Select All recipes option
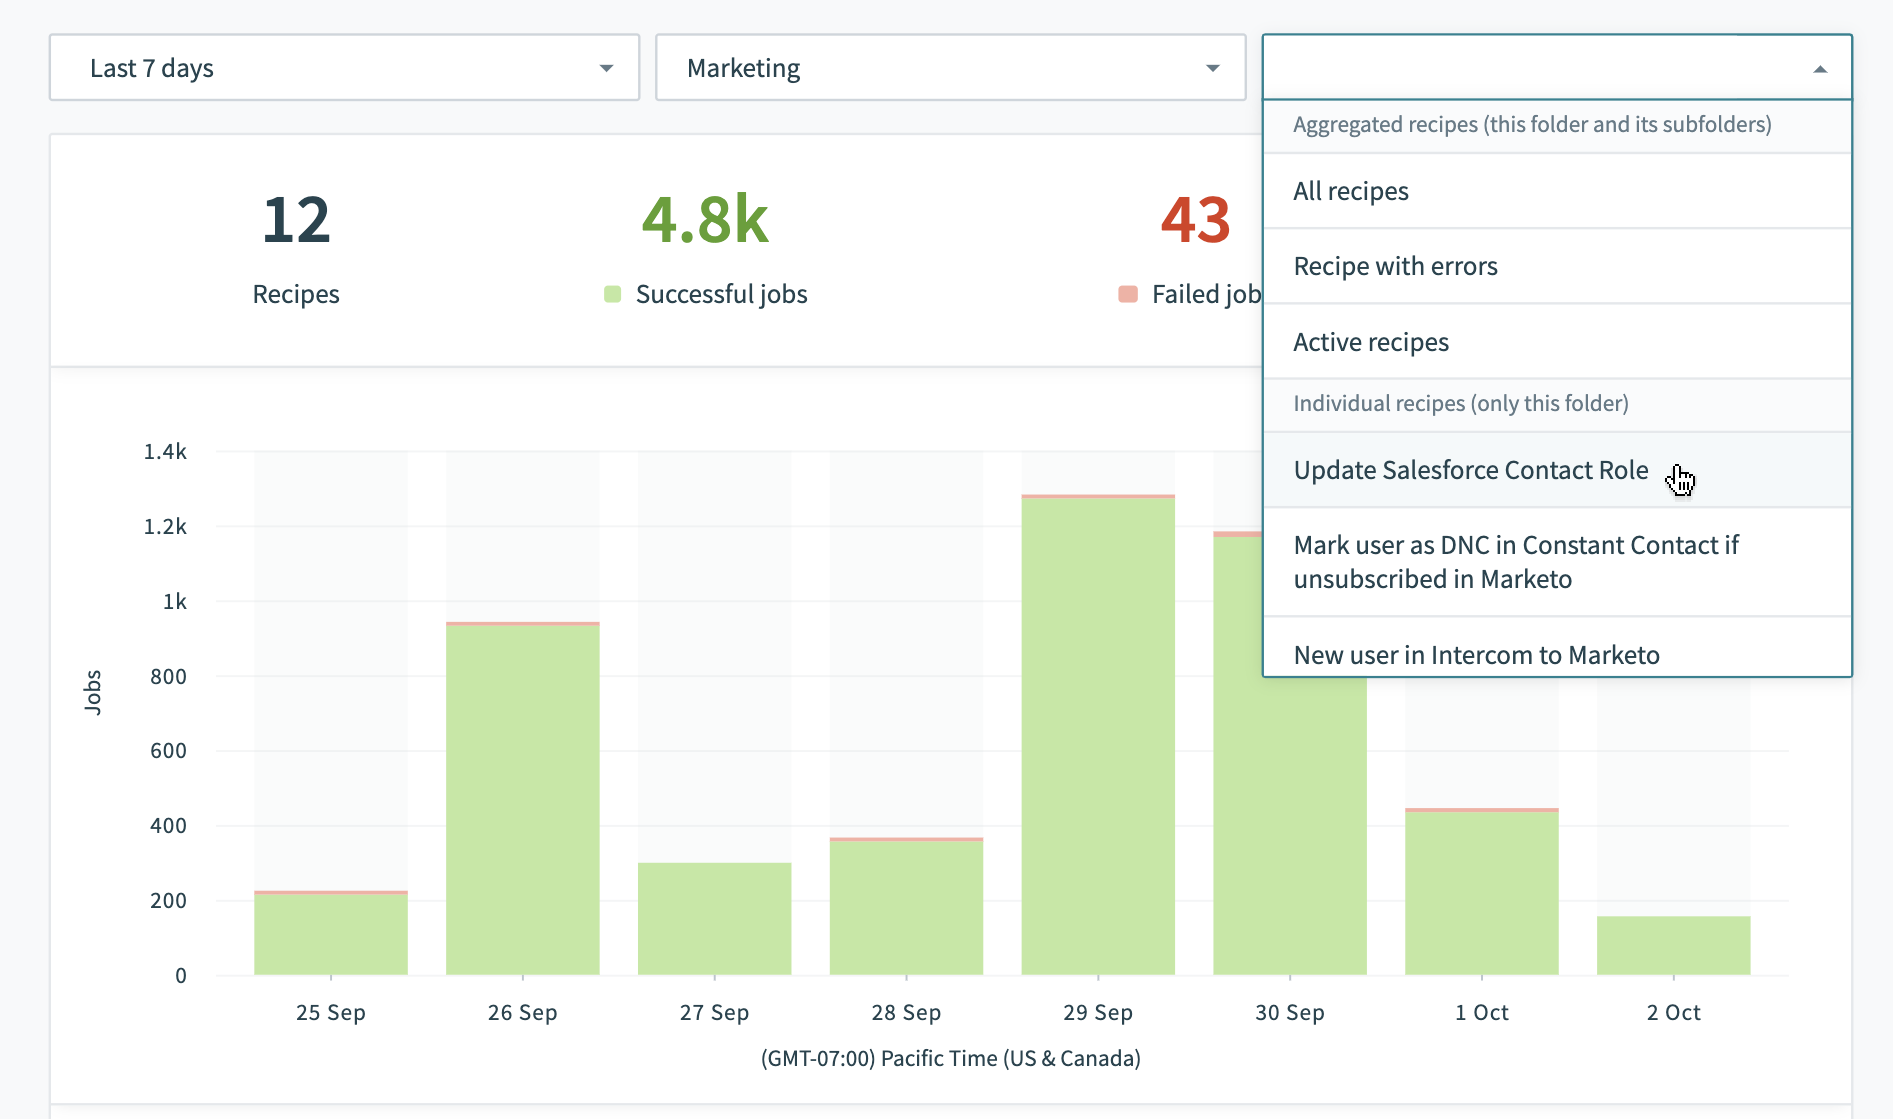Image resolution: width=1893 pixels, height=1119 pixels. pos(1350,191)
